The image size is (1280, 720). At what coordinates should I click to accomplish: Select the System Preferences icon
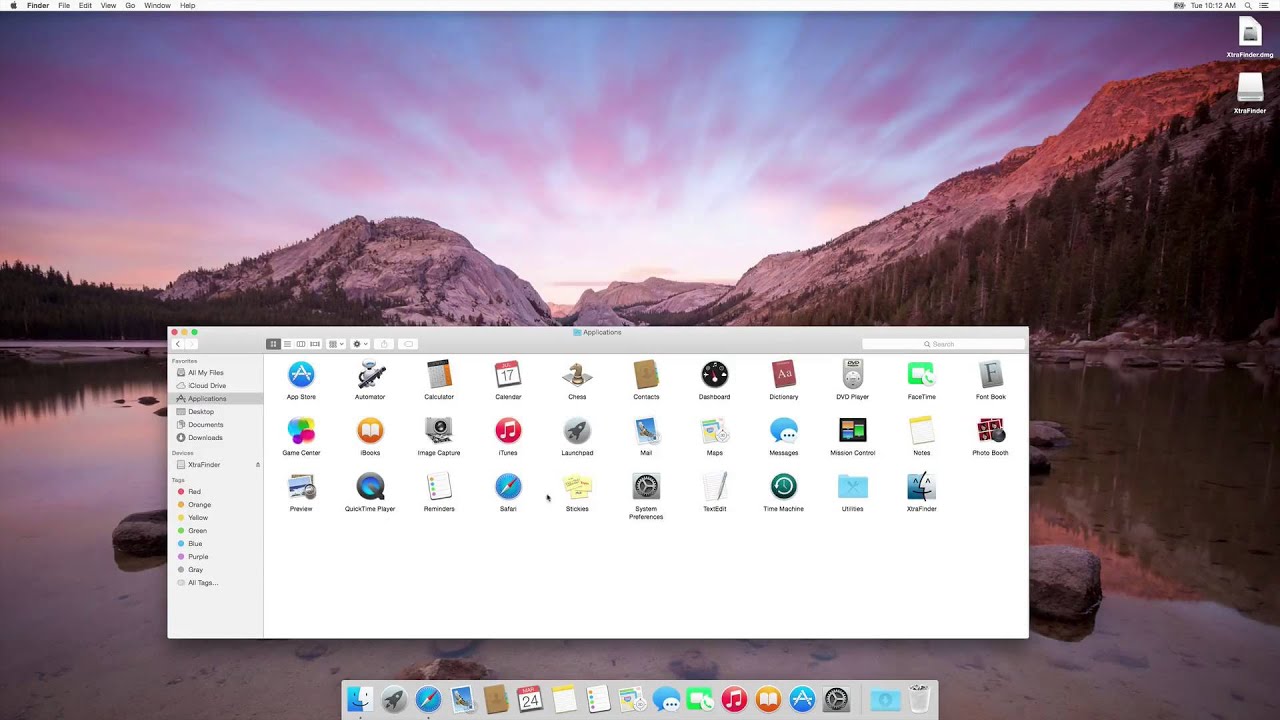tap(646, 487)
